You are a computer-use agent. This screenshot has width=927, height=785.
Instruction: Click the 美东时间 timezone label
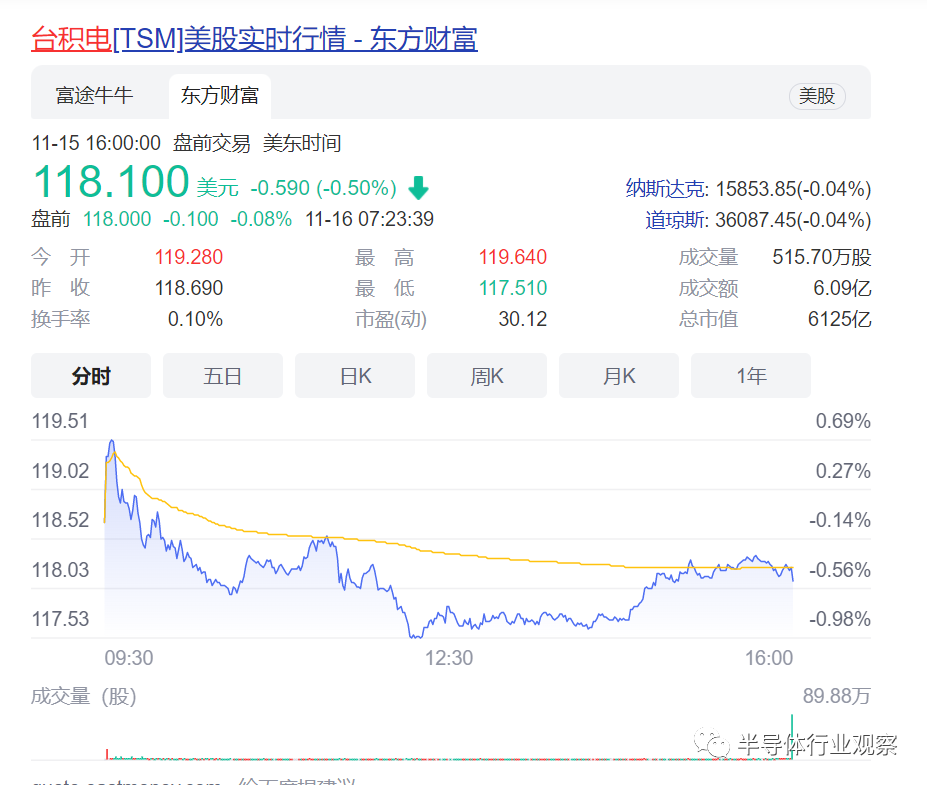tap(302, 143)
